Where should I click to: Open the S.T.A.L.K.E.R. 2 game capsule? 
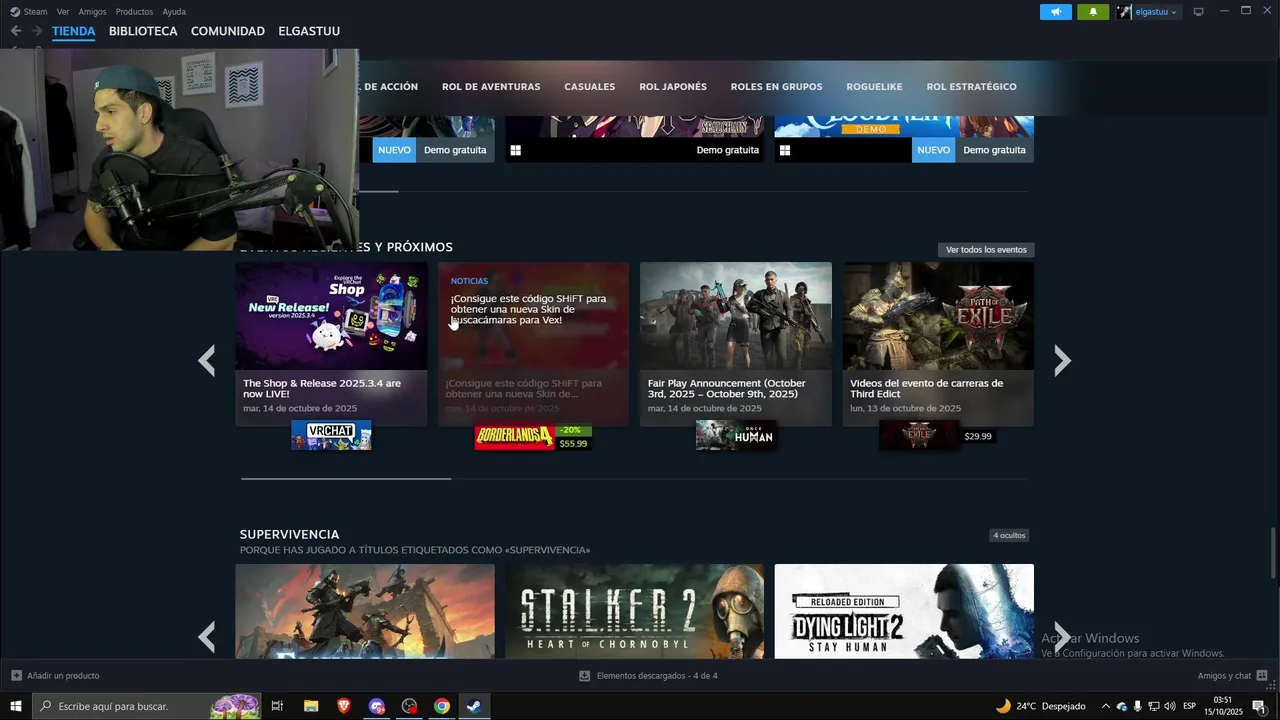pos(634,611)
